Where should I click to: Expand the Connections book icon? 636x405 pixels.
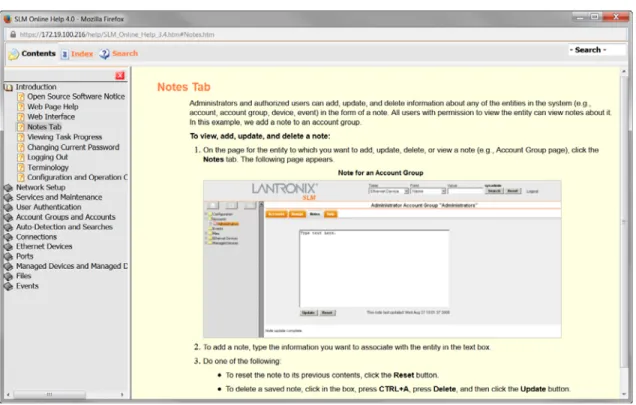[x=9, y=237]
